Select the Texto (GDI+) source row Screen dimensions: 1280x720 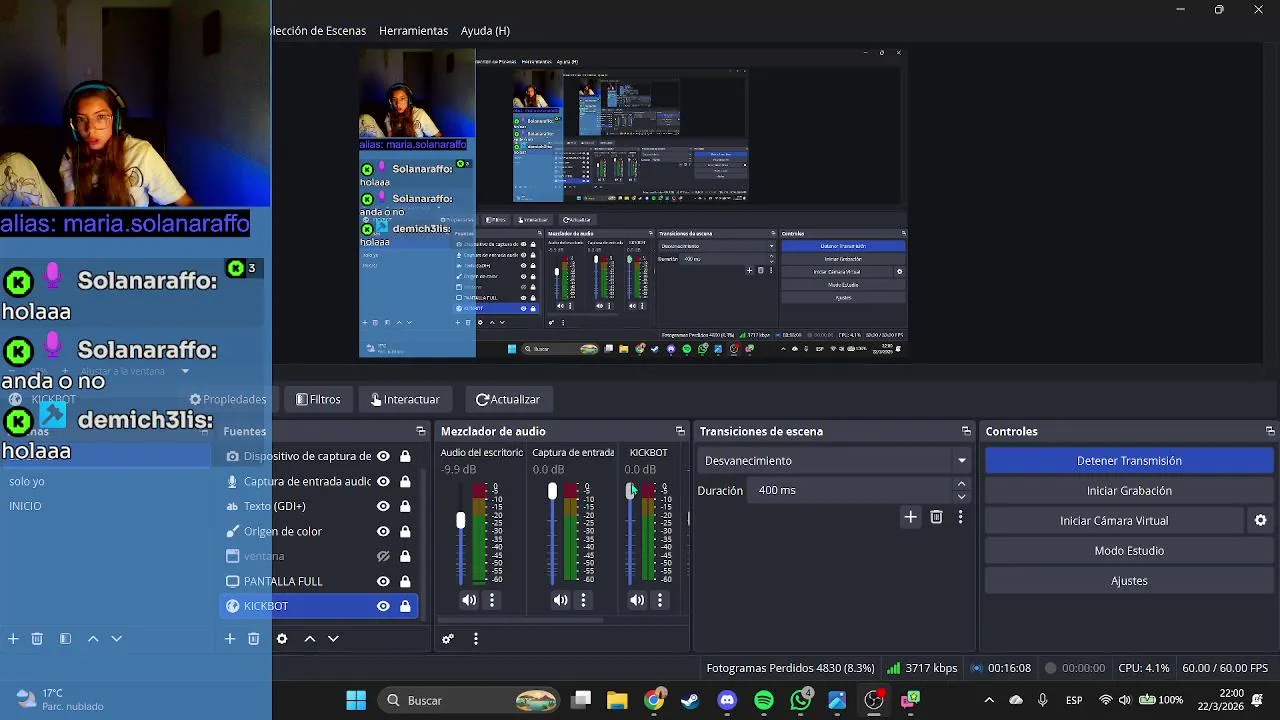click(319, 506)
